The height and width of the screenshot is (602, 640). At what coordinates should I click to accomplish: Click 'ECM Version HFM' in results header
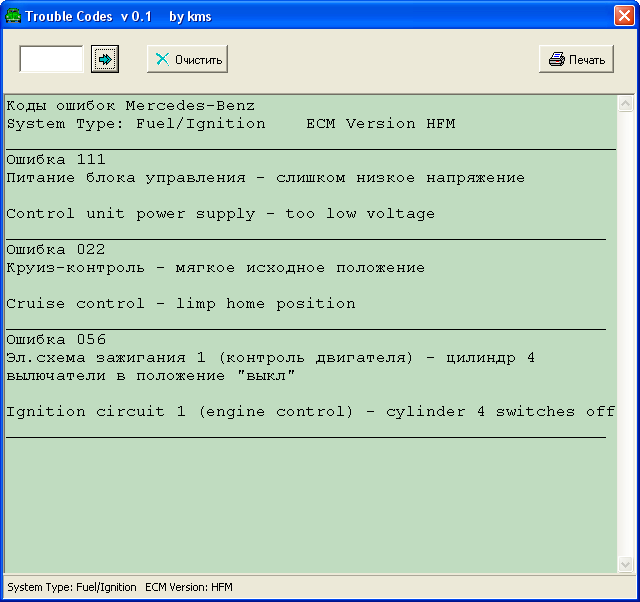(x=381, y=124)
